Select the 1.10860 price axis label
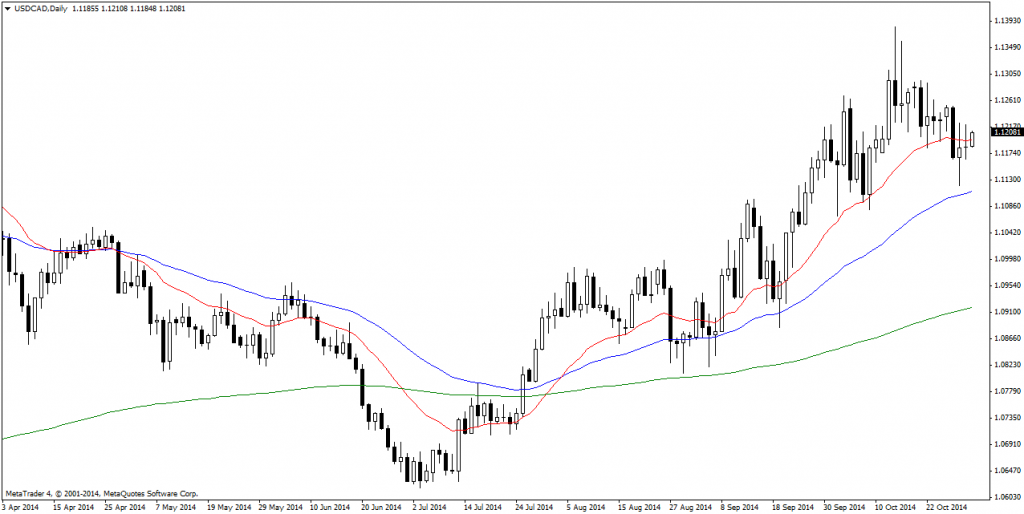This screenshot has height=514, width=1024. [x=1004, y=205]
